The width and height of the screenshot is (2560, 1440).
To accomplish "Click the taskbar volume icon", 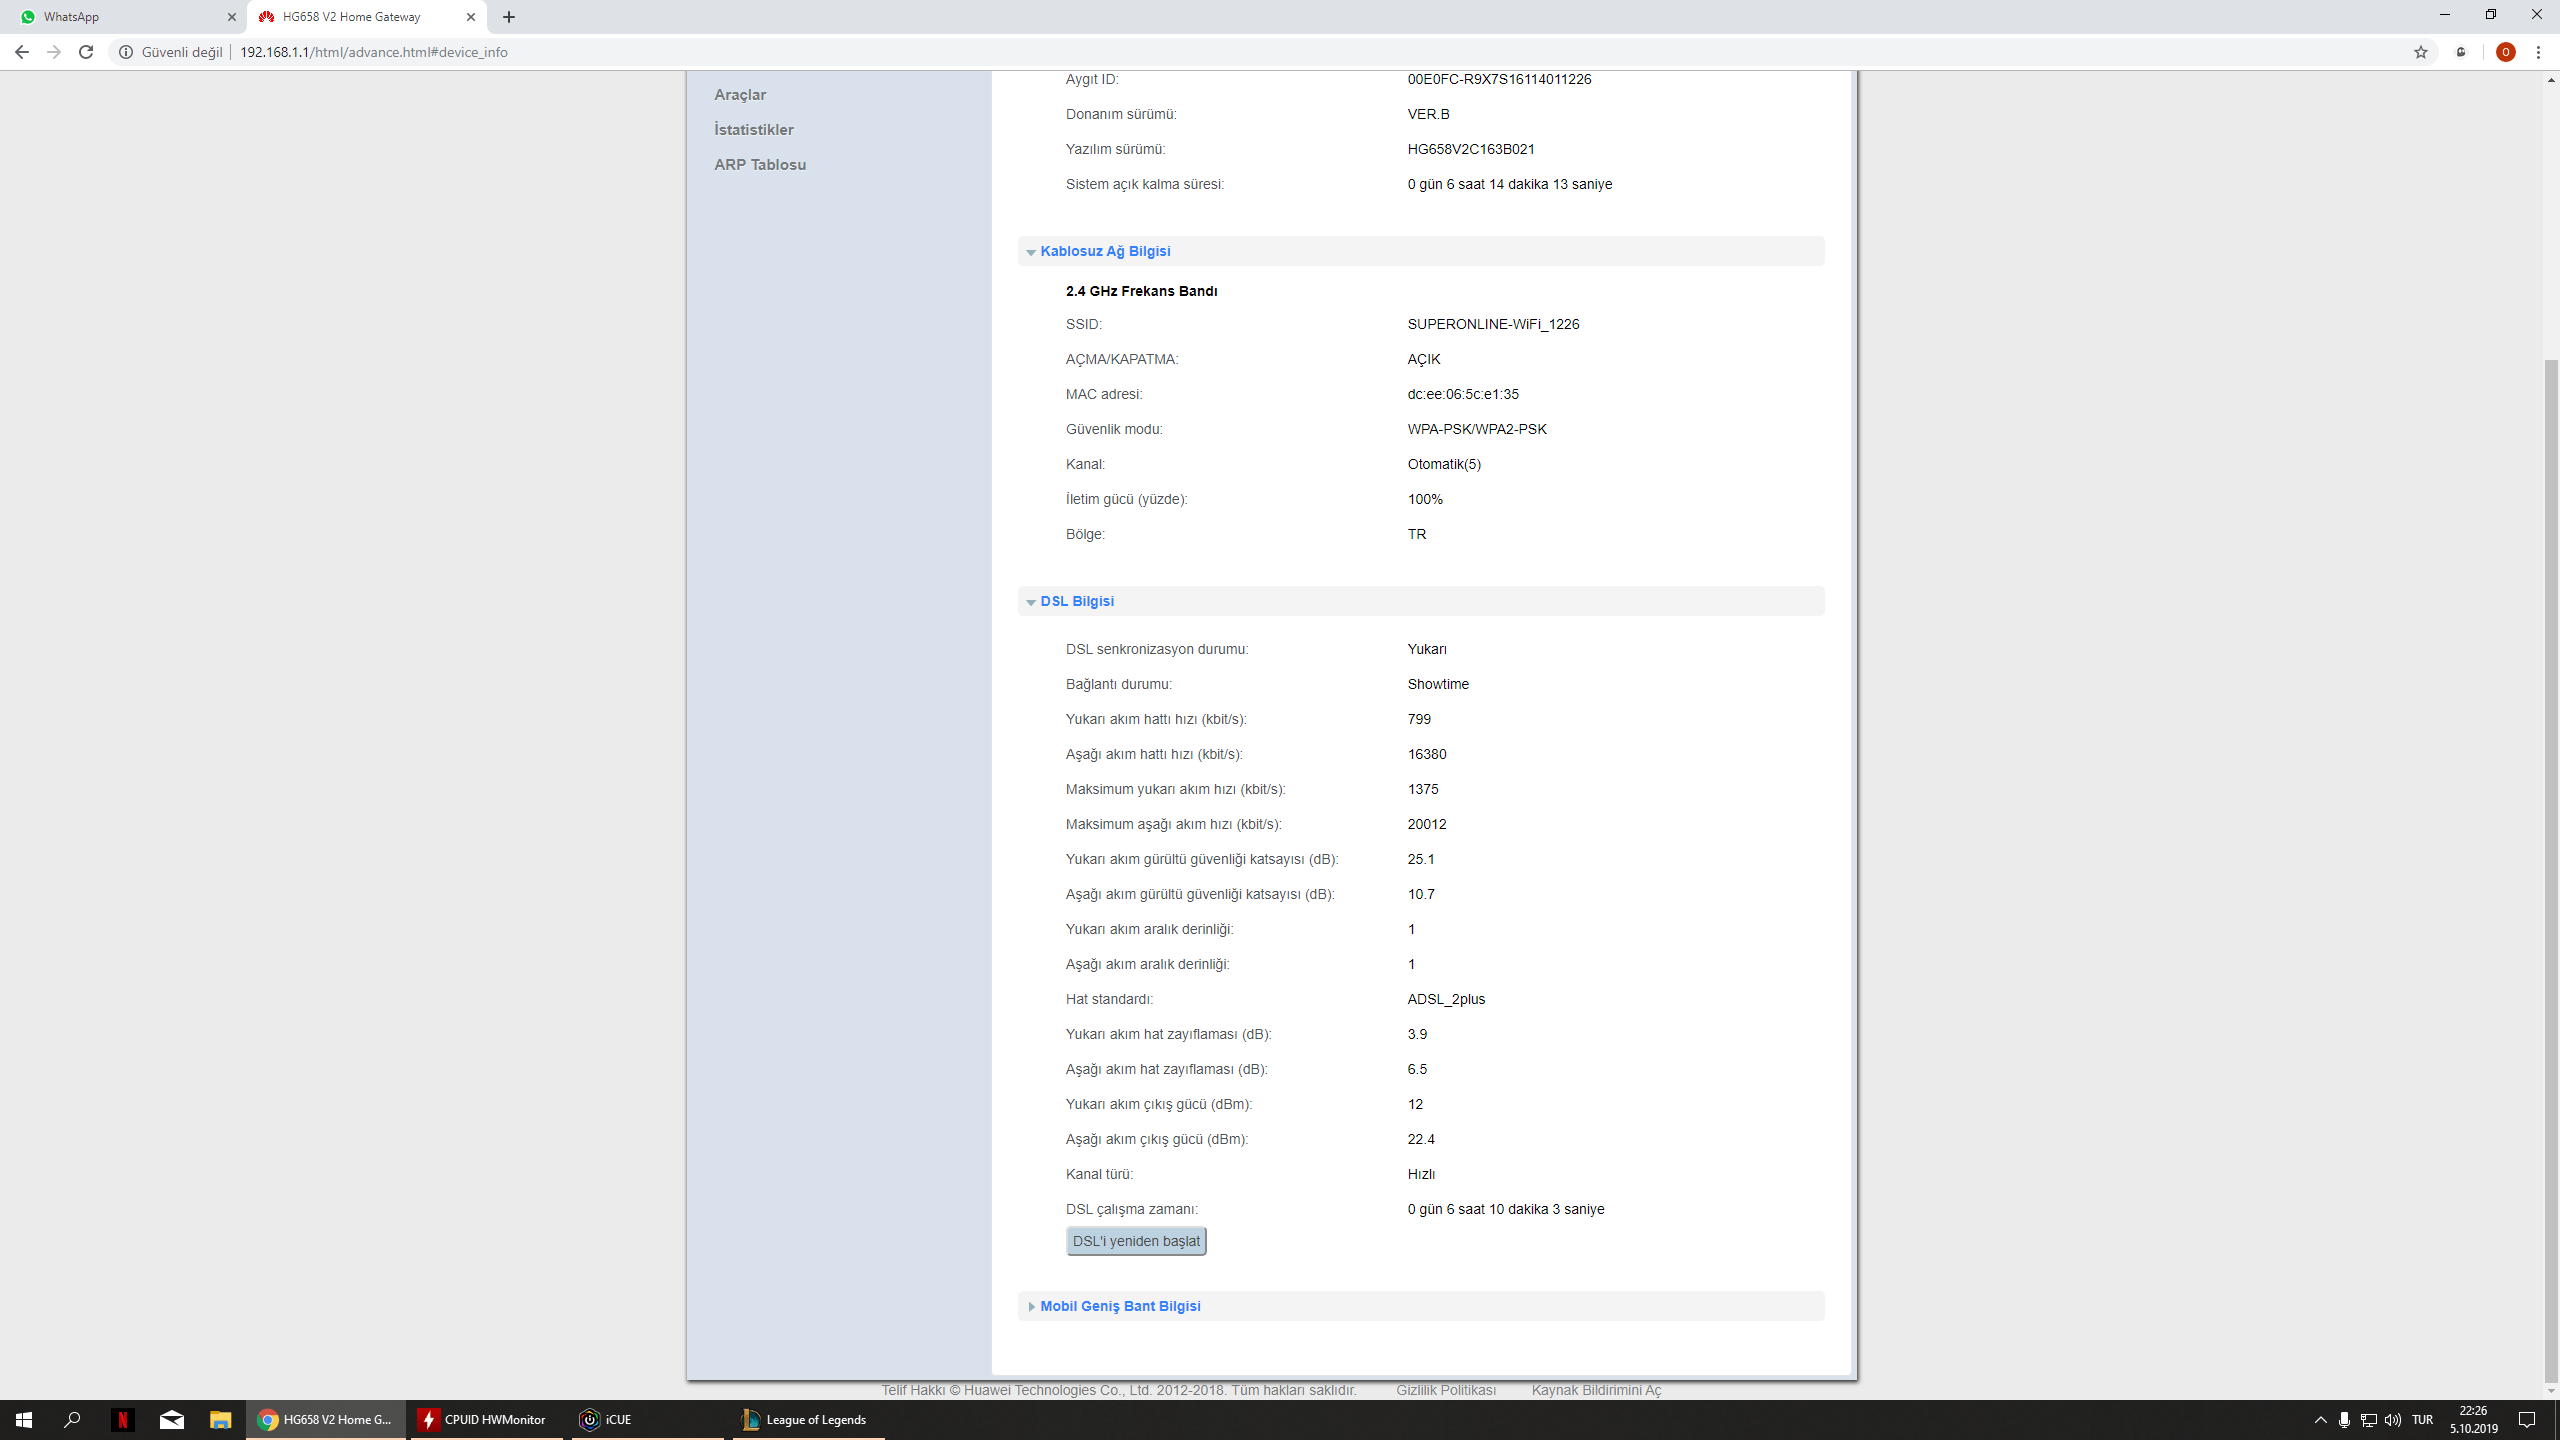I will (2392, 1420).
